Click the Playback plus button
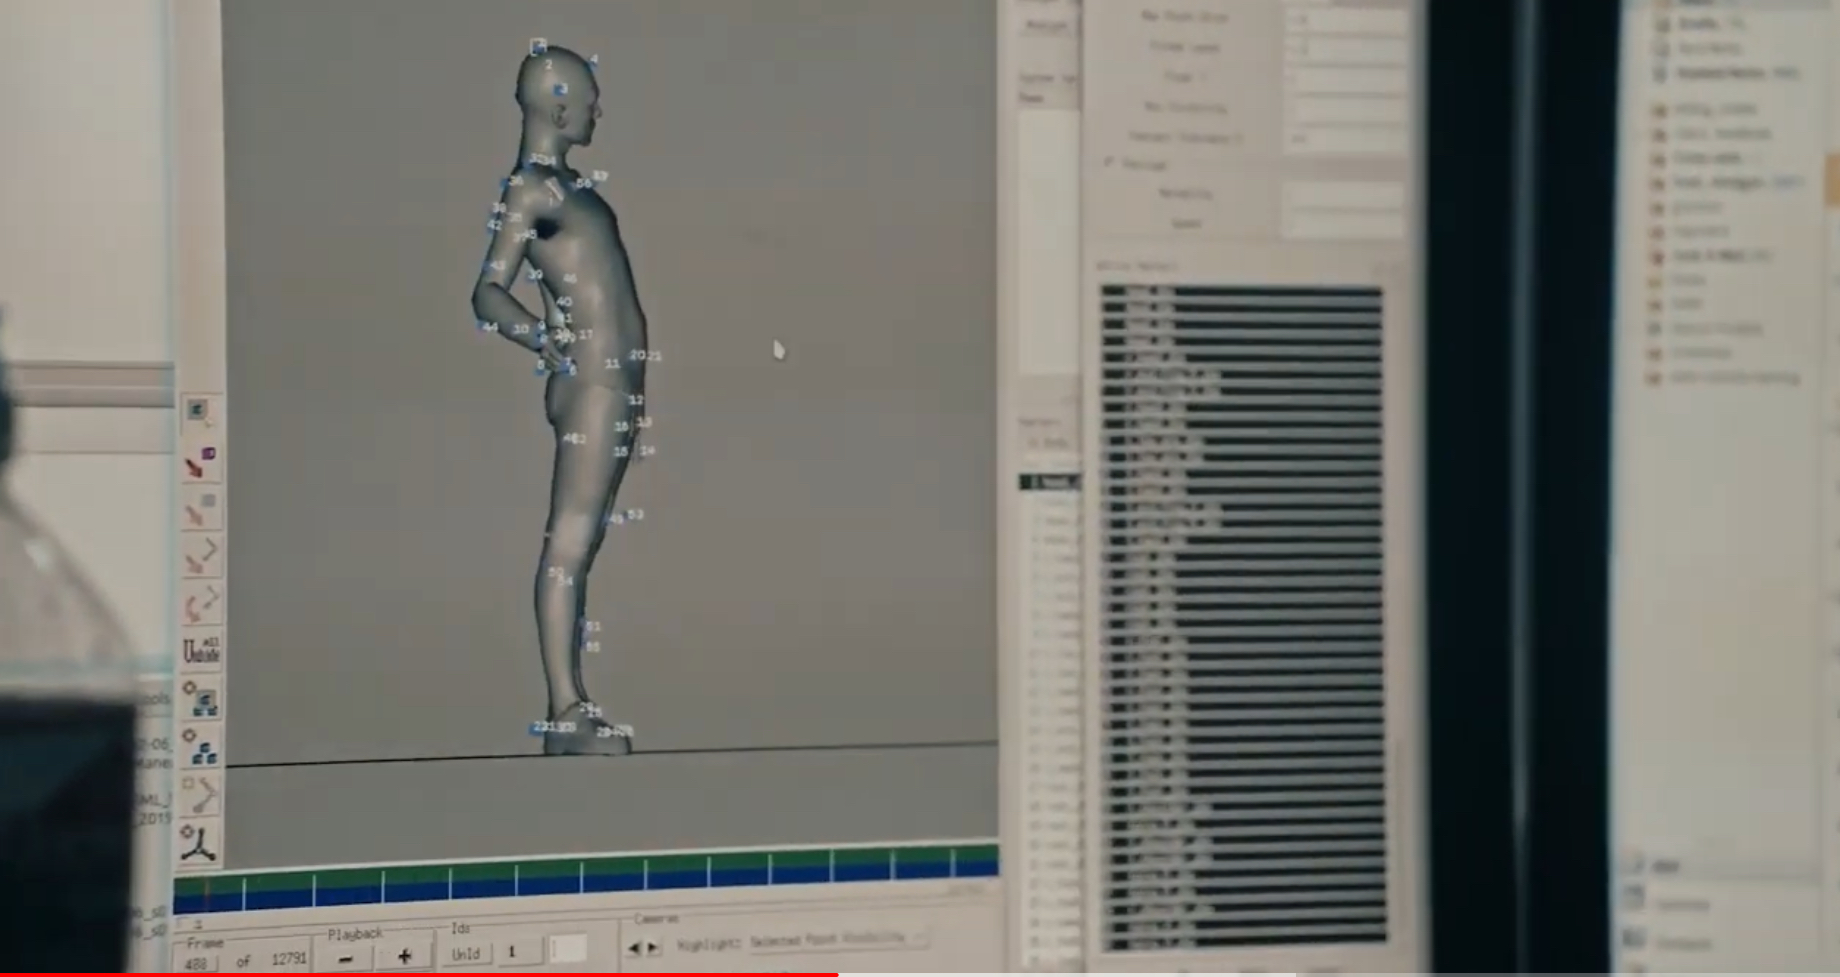Image resolution: width=1840 pixels, height=977 pixels. (x=404, y=957)
